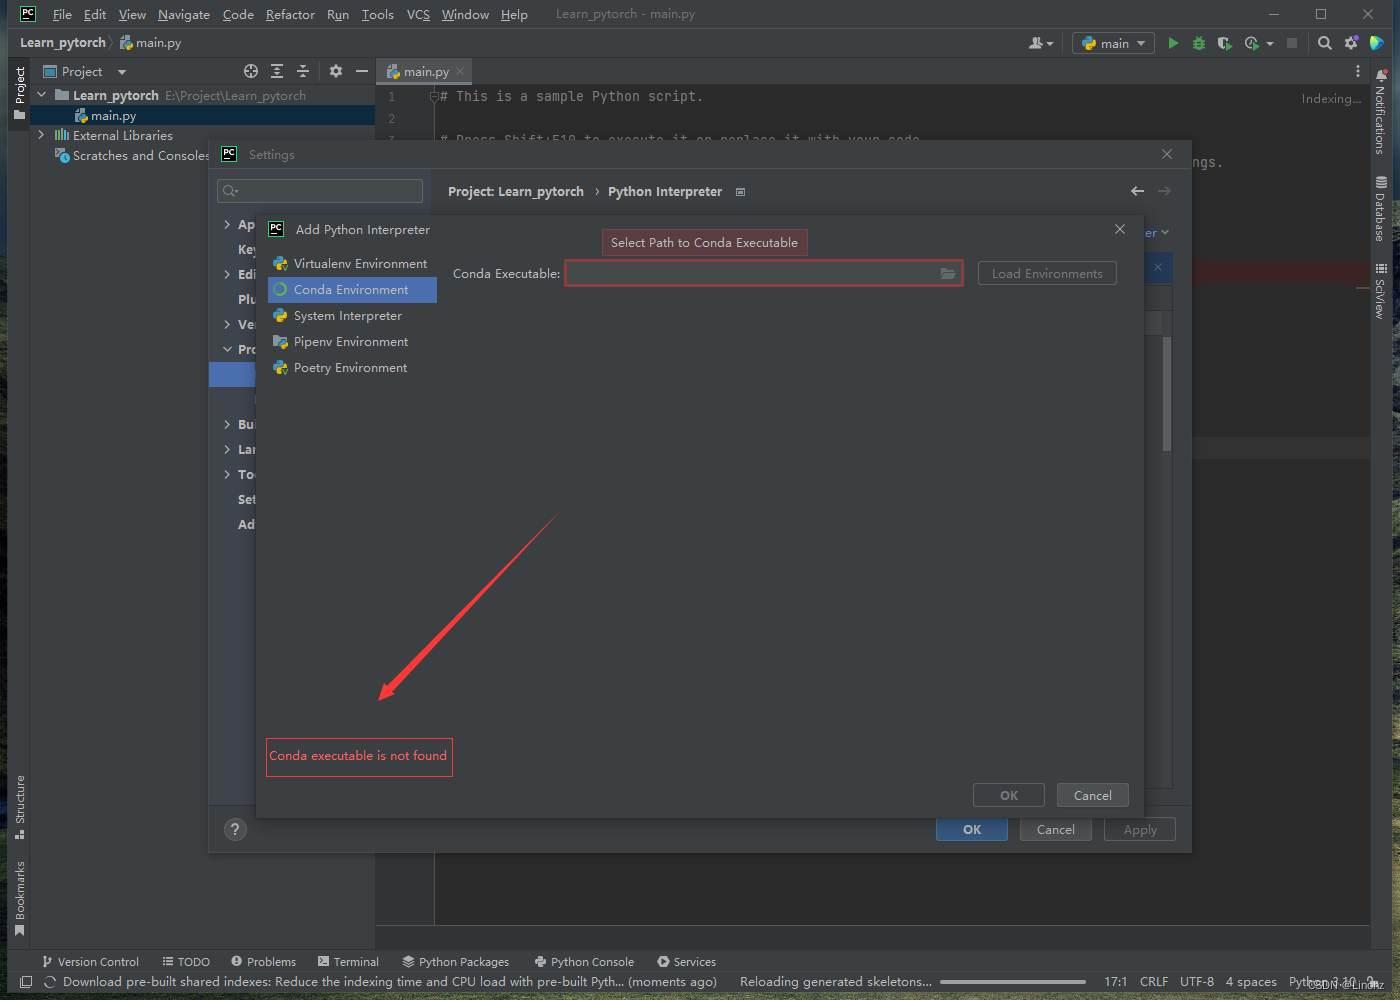
Task: Open IDE settings gear icon in top toolbar
Action: [x=1351, y=43]
